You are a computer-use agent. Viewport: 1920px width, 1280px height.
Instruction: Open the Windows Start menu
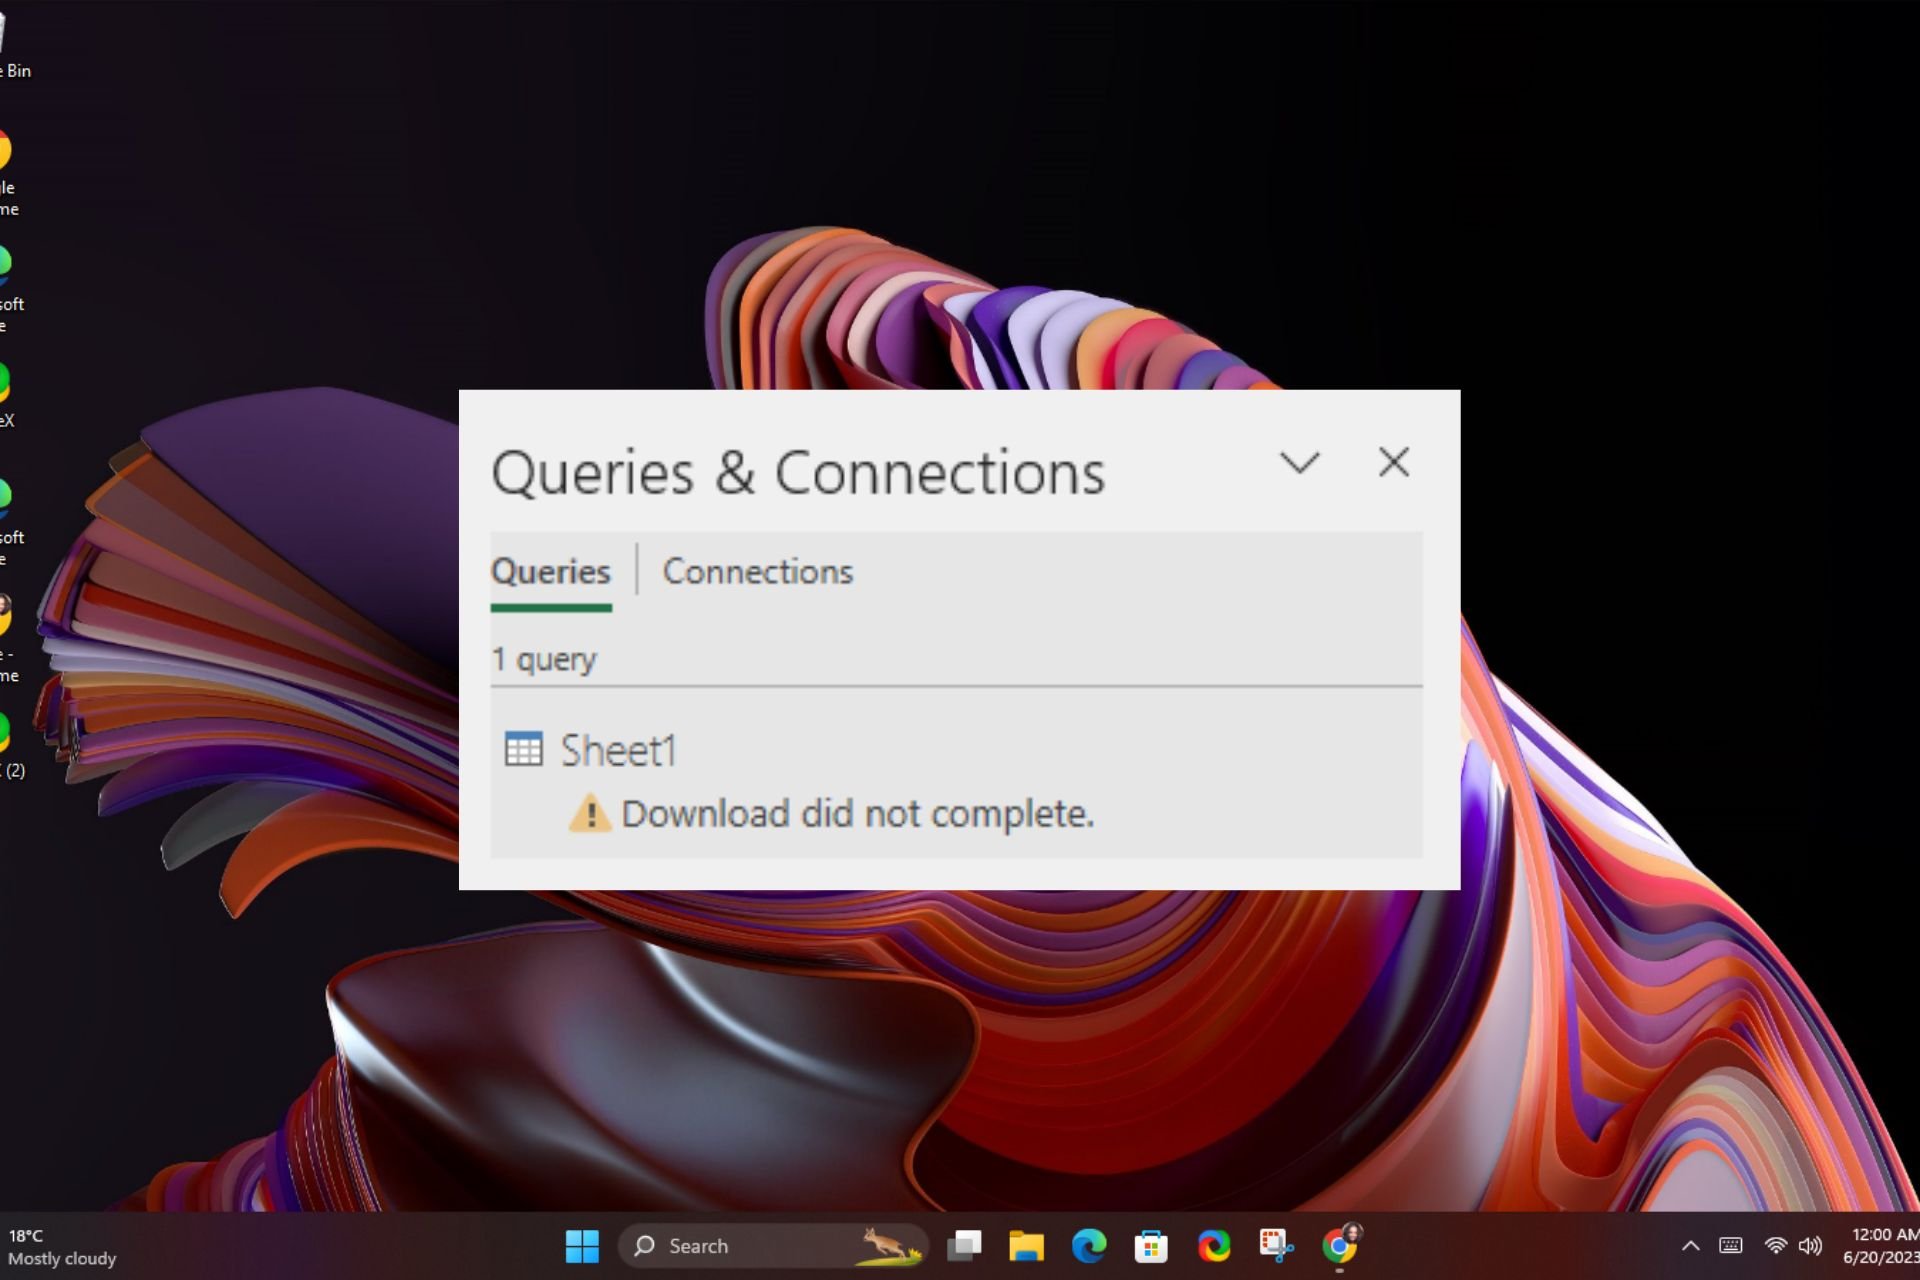tap(582, 1246)
